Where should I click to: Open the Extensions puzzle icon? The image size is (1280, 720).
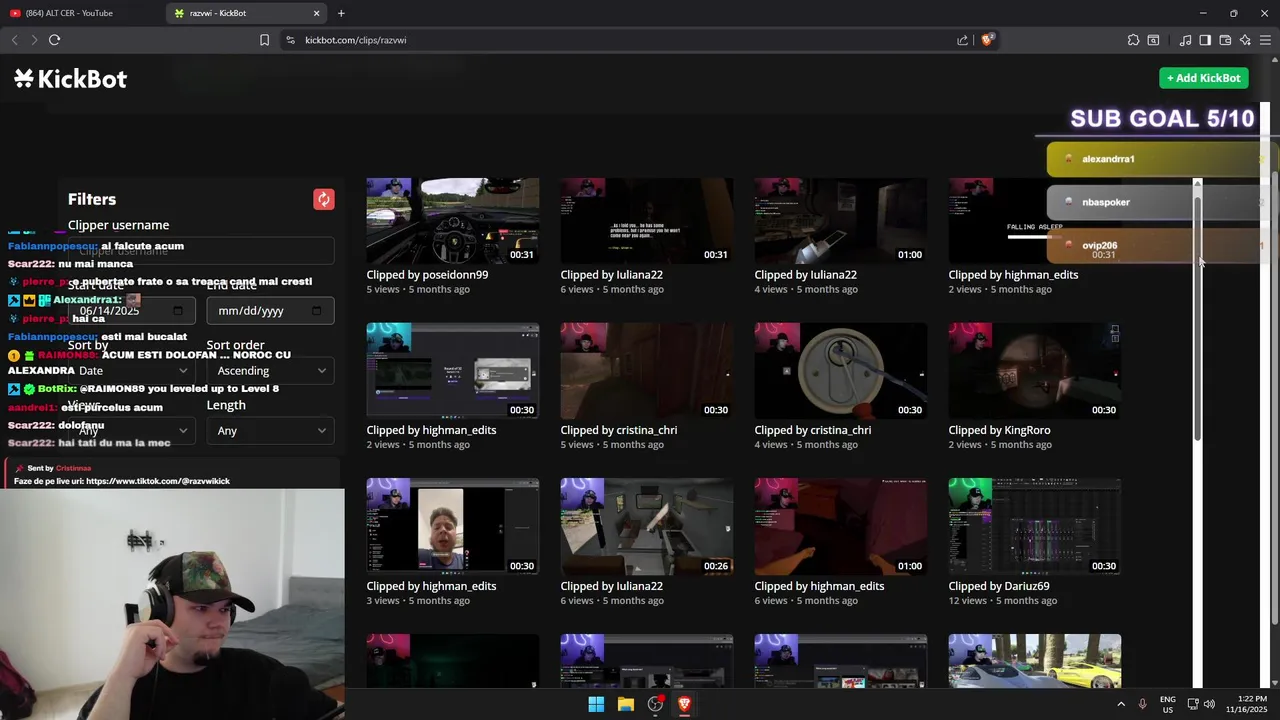1133,40
